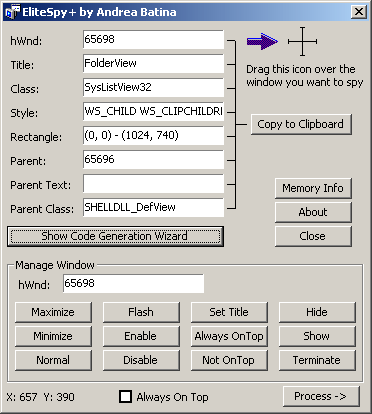Click the Parent Class field SHELLDLL_DefView
372x414 pixels.
click(x=153, y=208)
